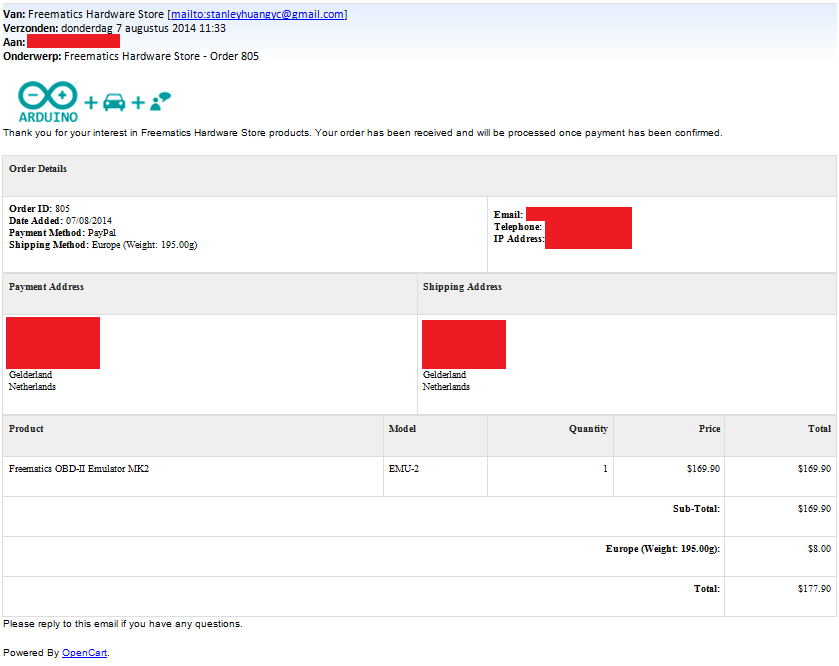
Task: Select the subject "Freematics Hardware Store - Order 805"
Action: (x=161, y=56)
